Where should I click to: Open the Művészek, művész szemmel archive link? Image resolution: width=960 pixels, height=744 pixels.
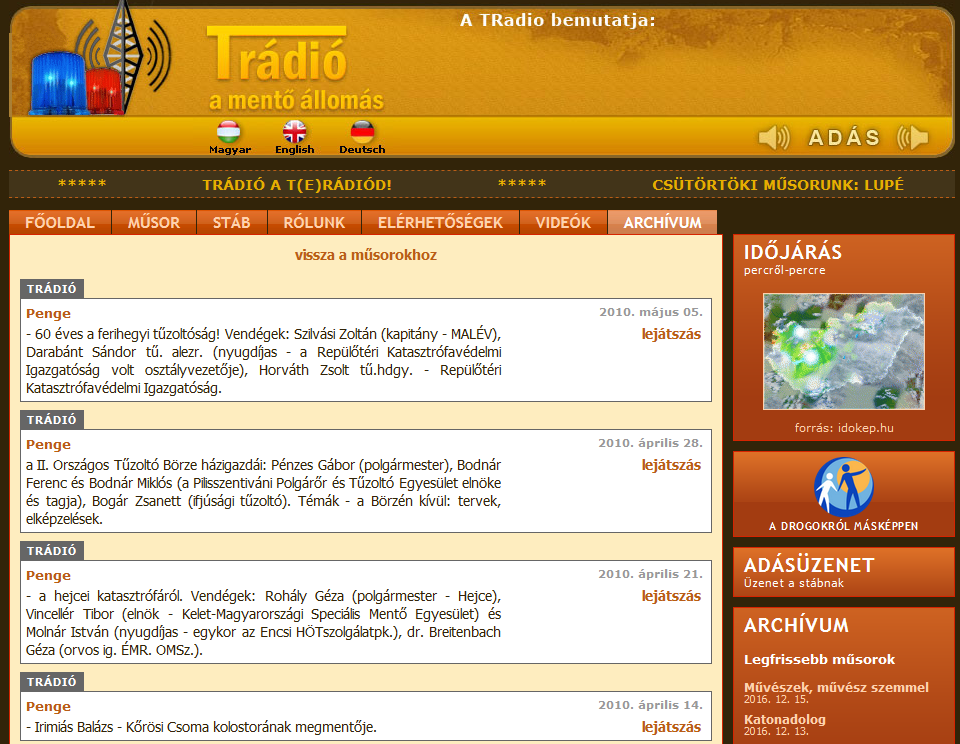836,688
